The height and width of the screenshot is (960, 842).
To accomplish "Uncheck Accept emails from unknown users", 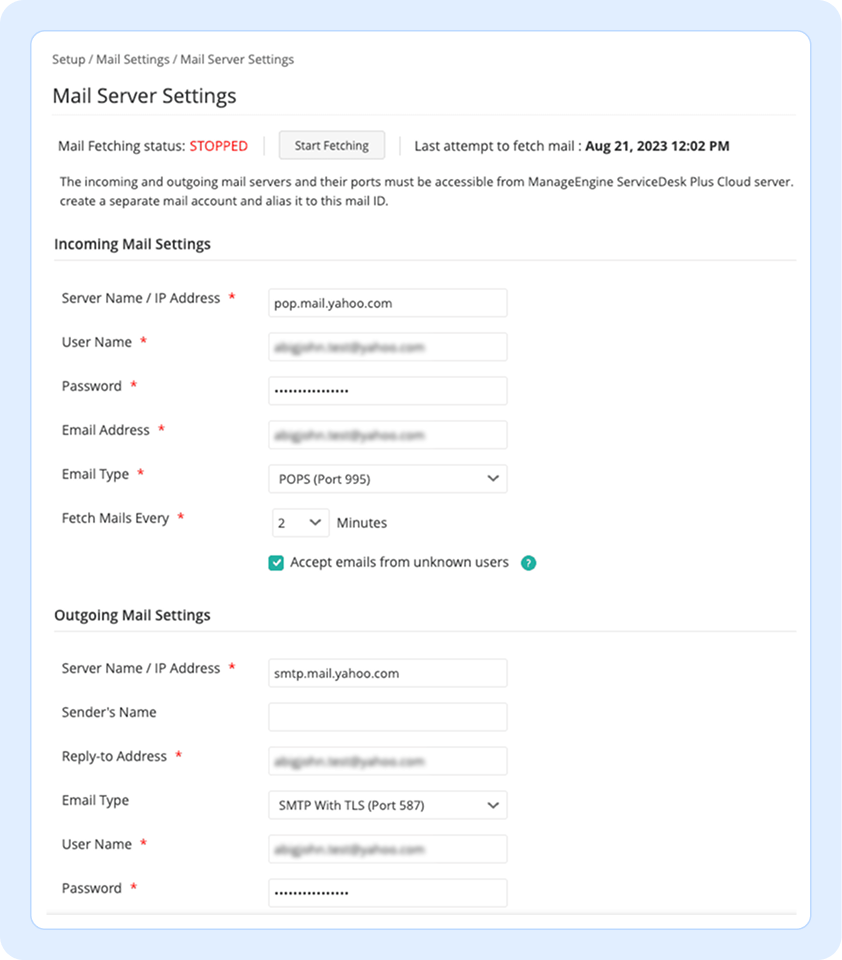I will click(x=276, y=562).
